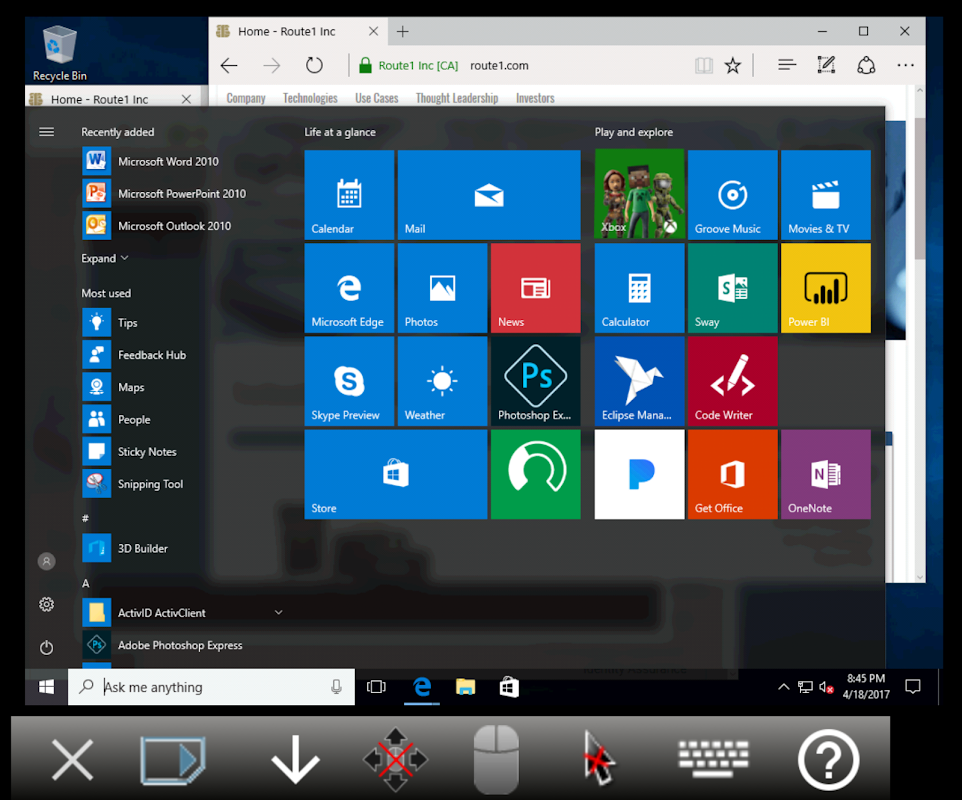Add page to favorites star
962x800 pixels.
[x=733, y=65]
